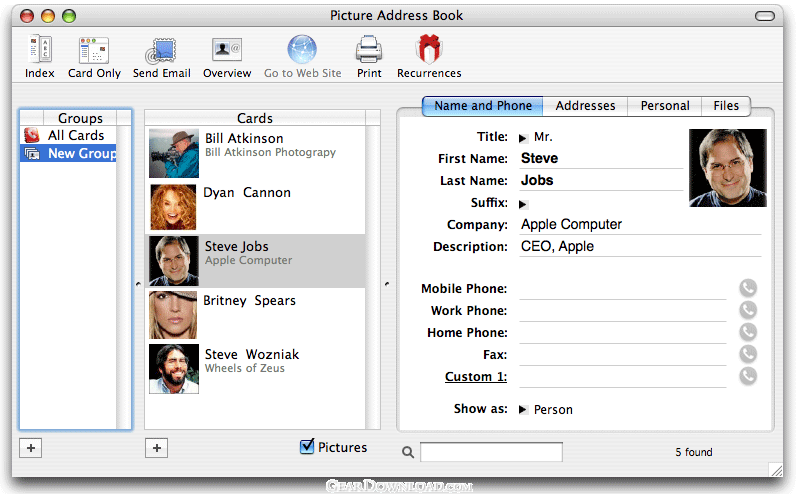The height and width of the screenshot is (494, 798).
Task: Open Recurrences gift icon
Action: [429, 49]
